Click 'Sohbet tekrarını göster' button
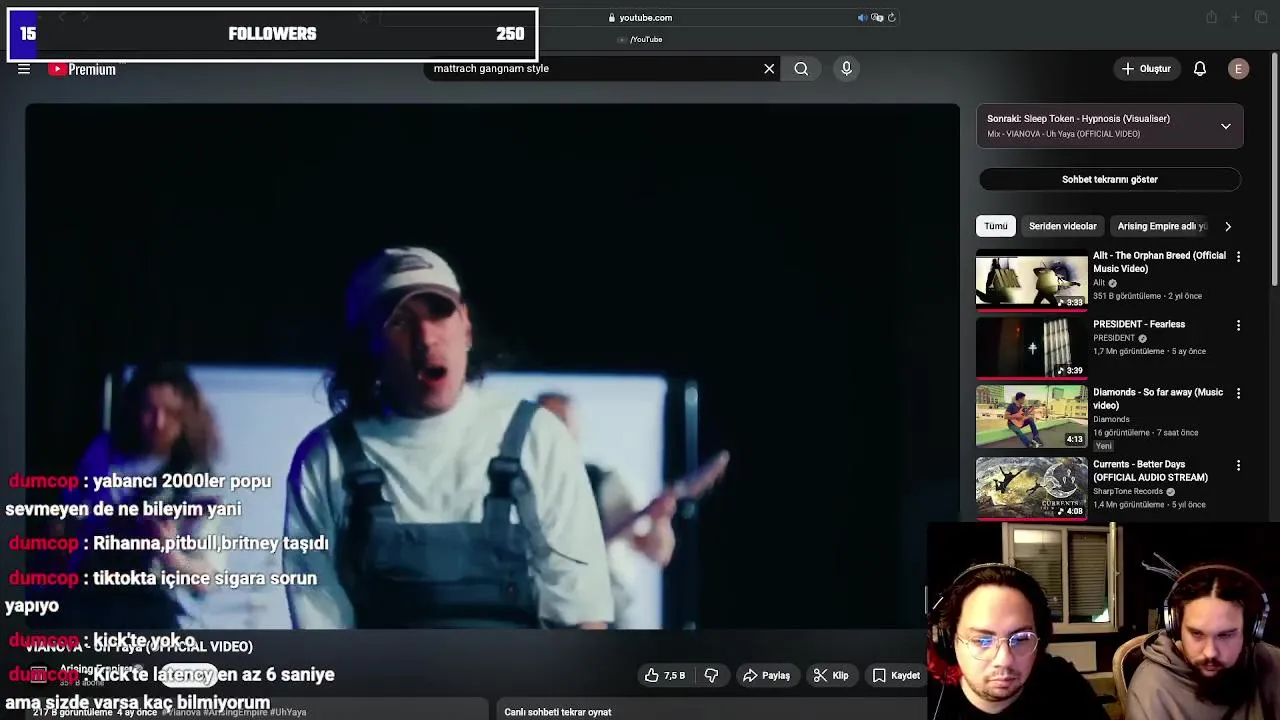The image size is (1280, 720). pos(1110,180)
